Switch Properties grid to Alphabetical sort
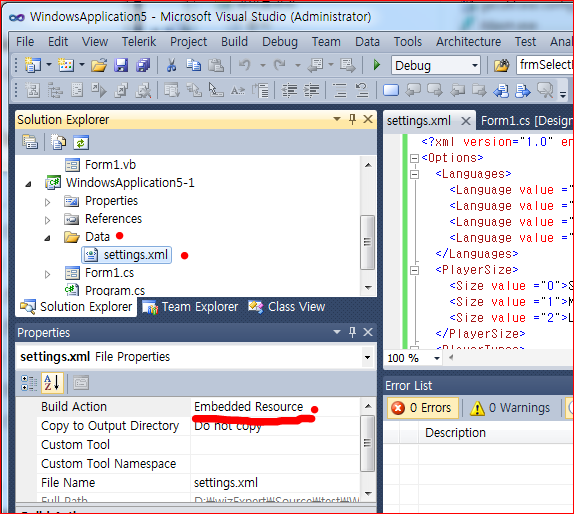The image size is (574, 514). coord(52,383)
